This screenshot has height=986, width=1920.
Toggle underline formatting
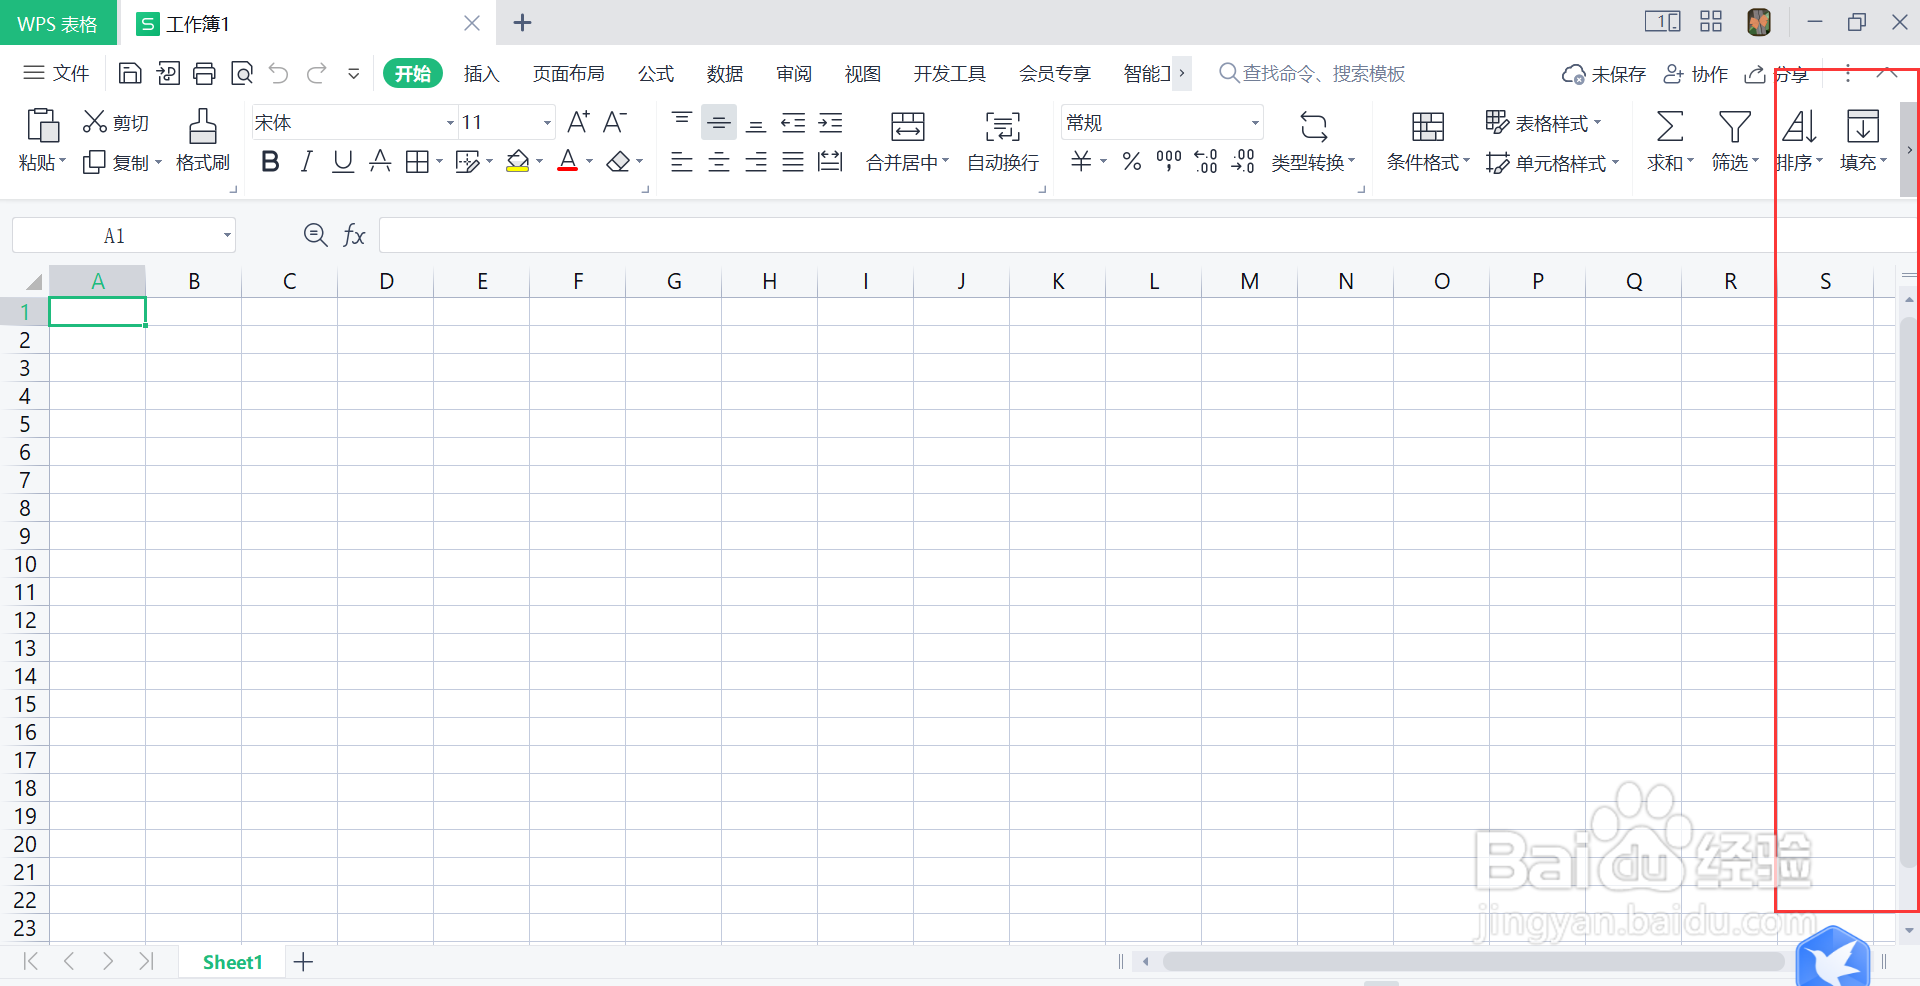(x=342, y=161)
